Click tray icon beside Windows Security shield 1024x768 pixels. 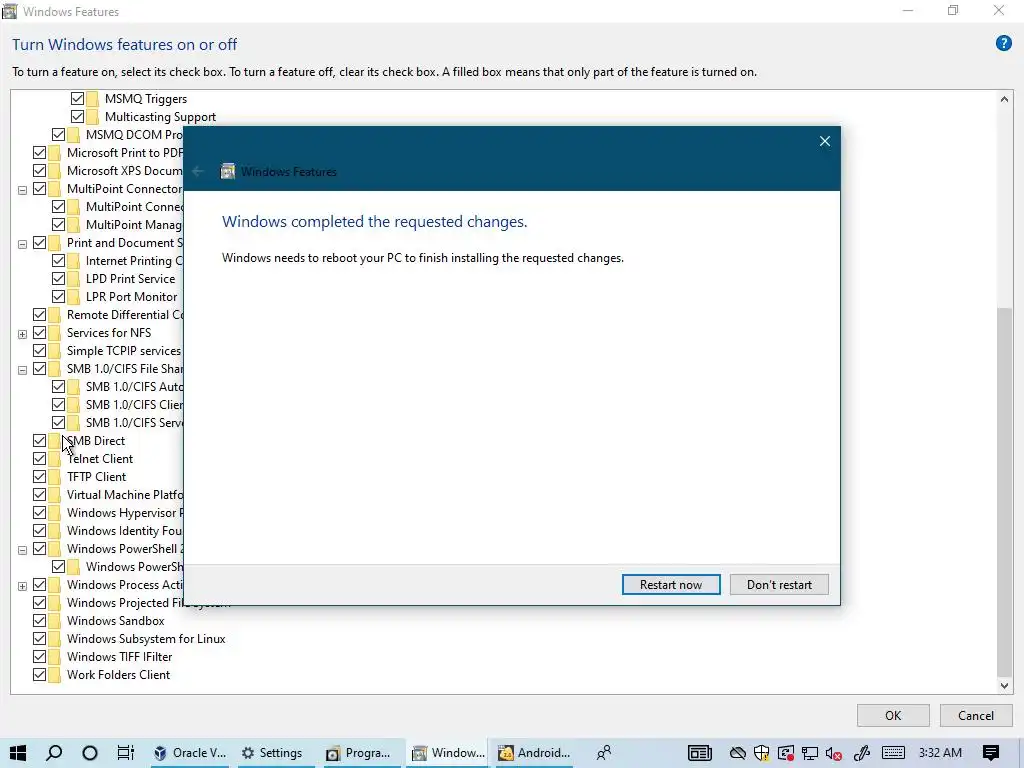coord(786,753)
